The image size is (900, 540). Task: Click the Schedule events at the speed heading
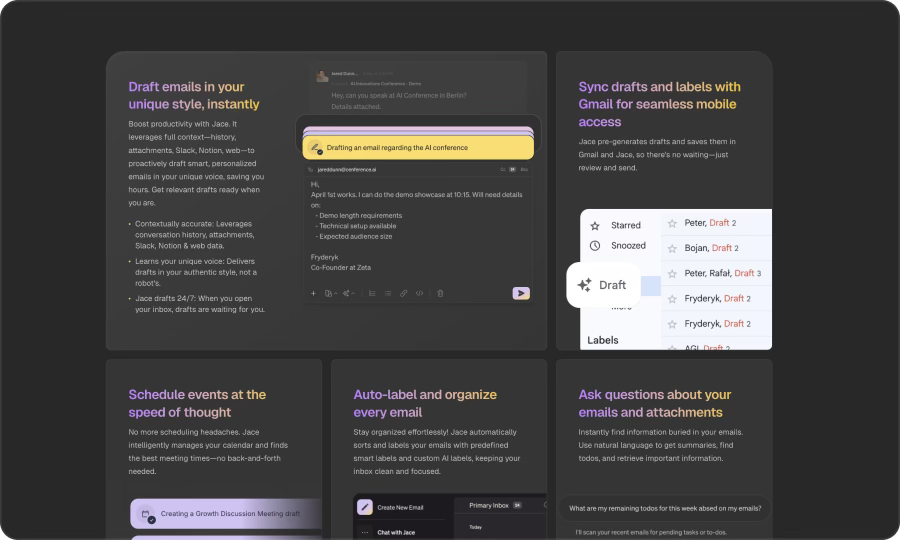197,403
